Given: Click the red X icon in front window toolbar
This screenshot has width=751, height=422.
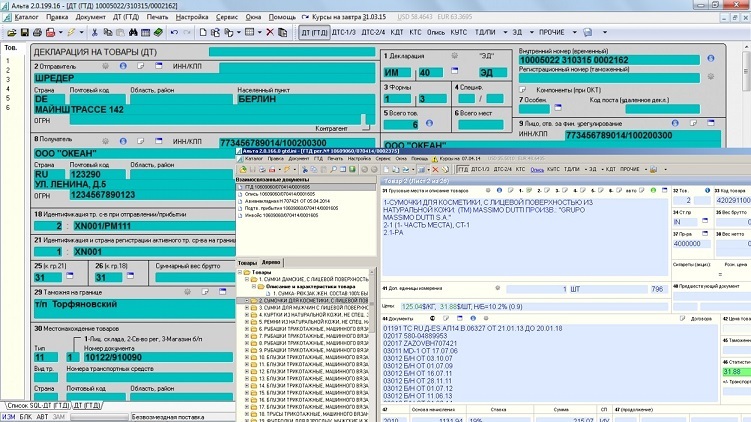Looking at the screenshot, I should (x=435, y=170).
